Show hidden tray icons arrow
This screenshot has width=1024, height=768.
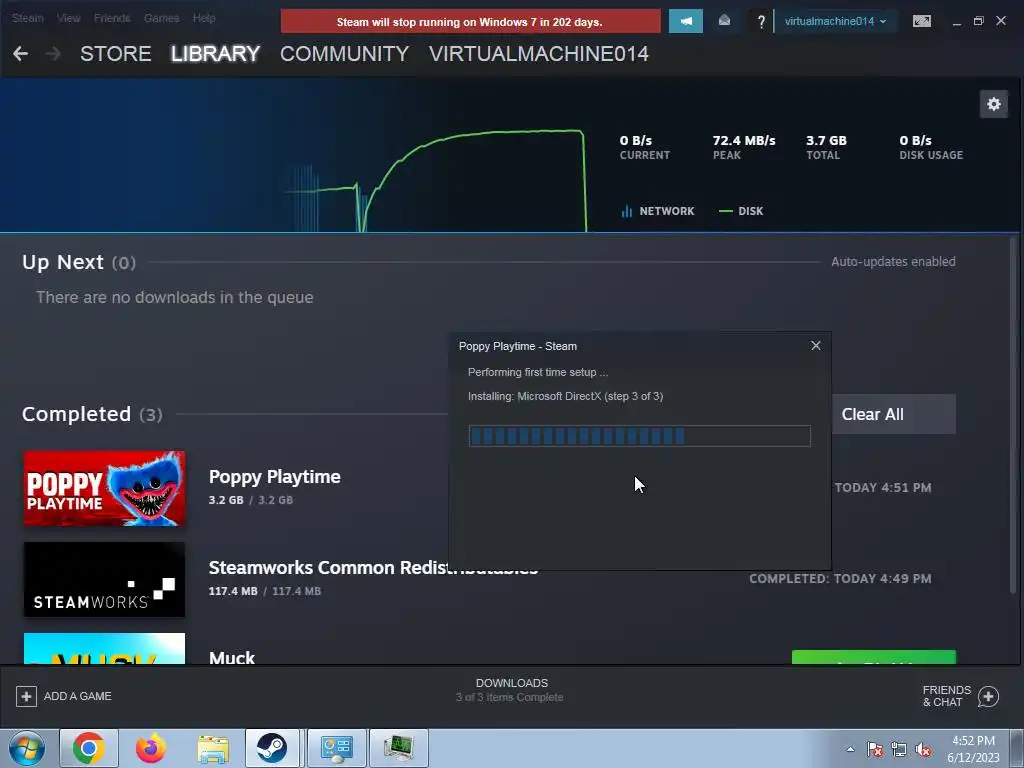pyautogui.click(x=850, y=749)
